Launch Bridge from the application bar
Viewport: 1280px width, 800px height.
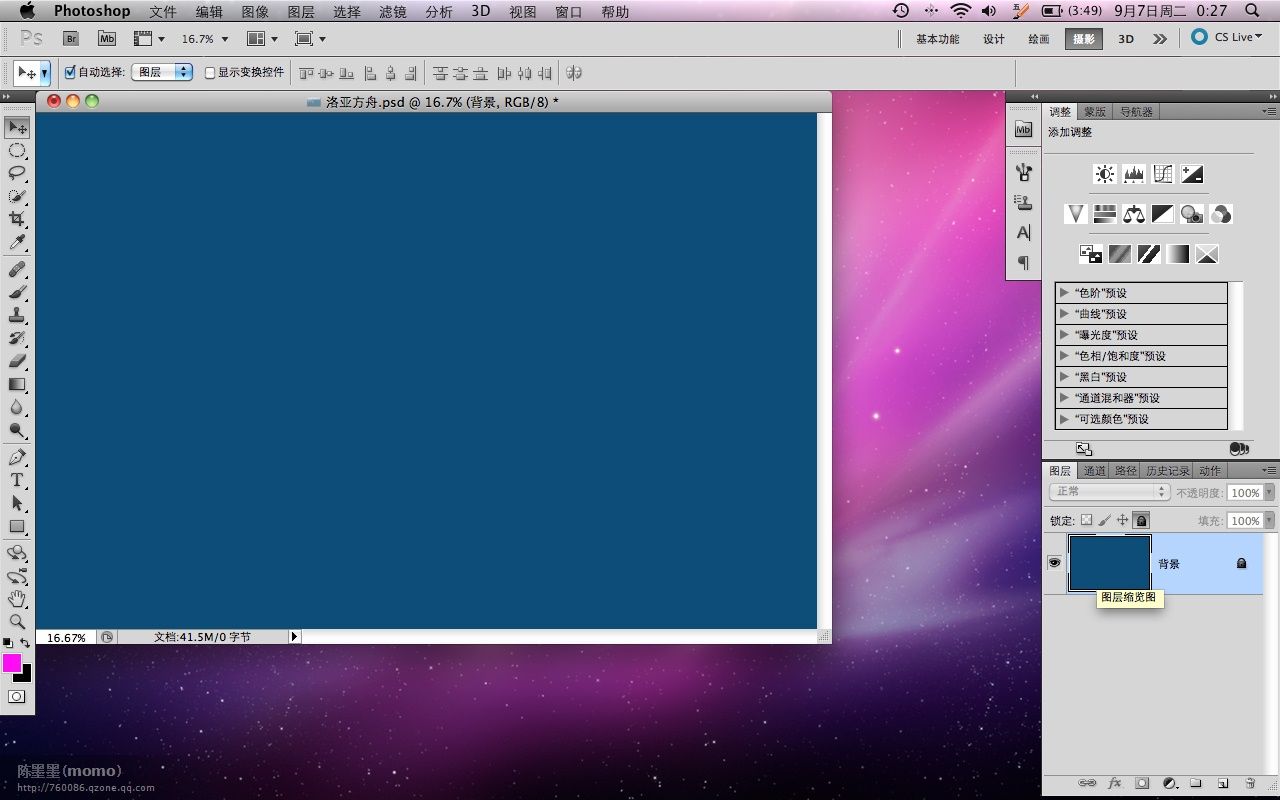point(71,38)
